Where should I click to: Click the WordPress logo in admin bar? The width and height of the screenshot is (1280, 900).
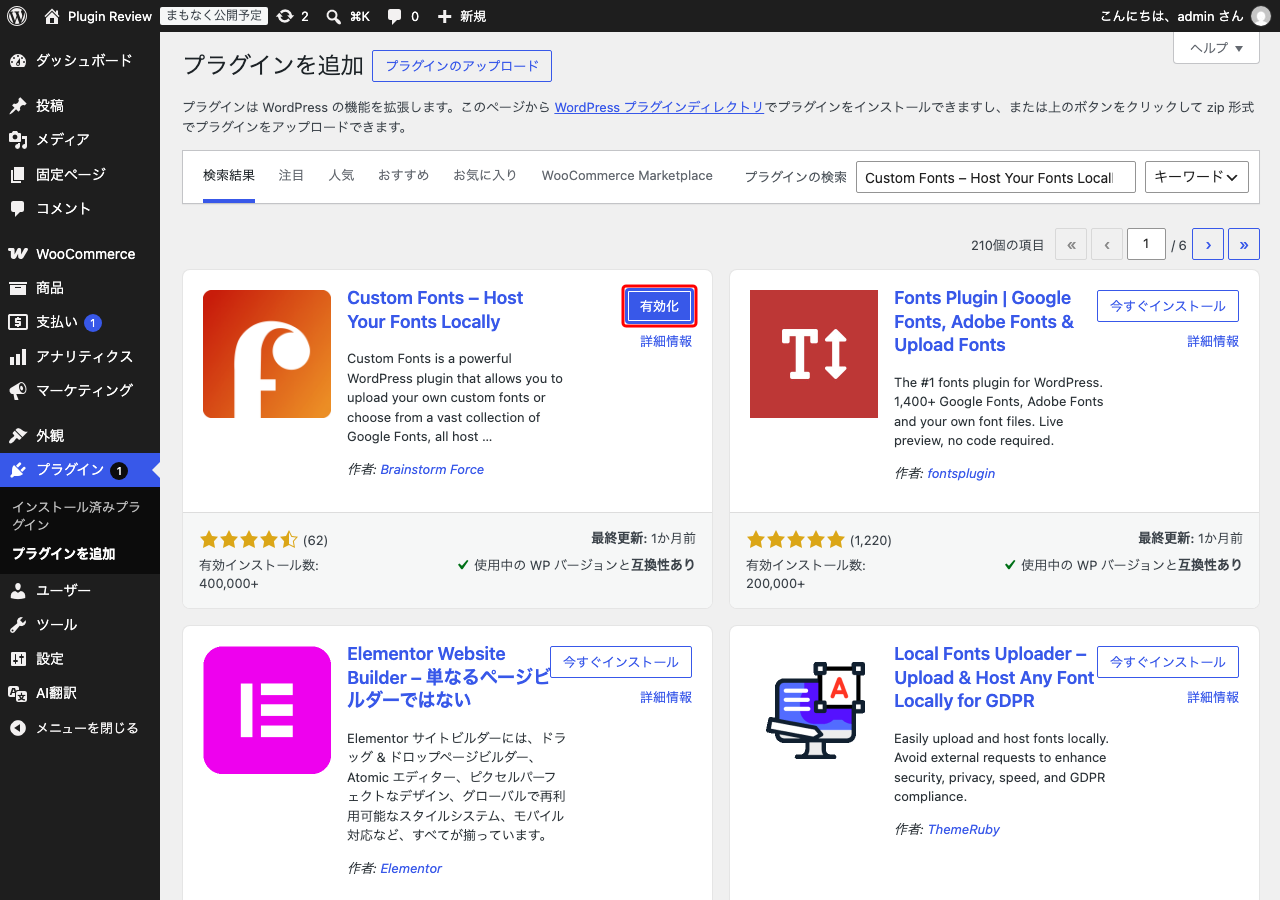click(17, 16)
